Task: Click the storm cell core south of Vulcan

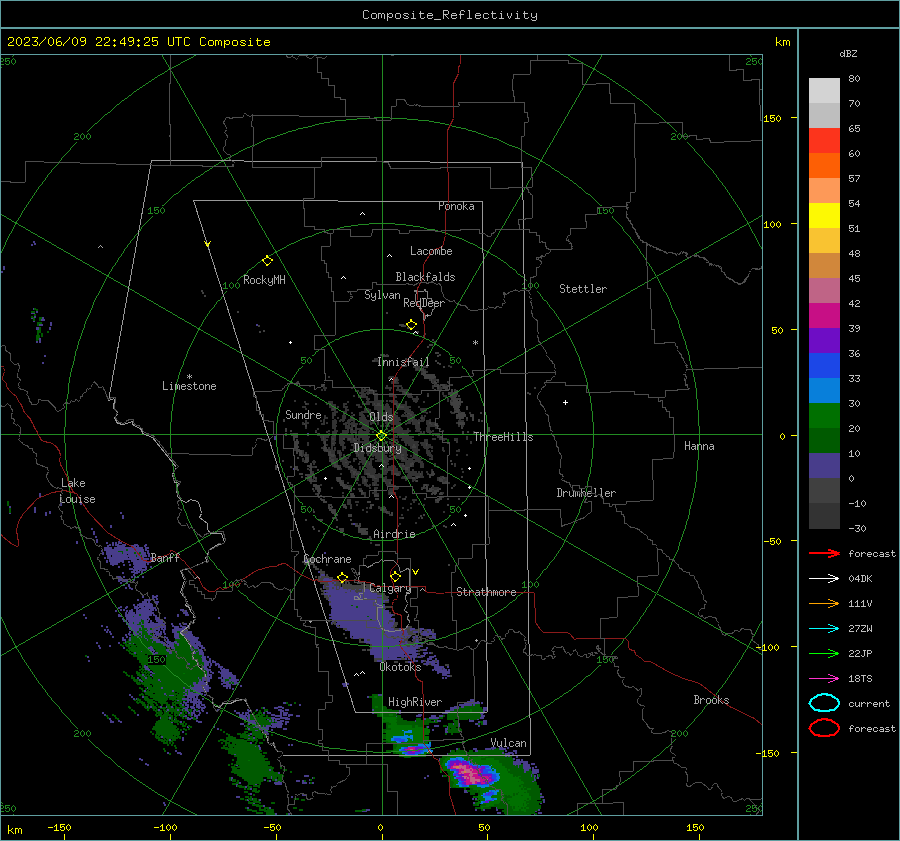Action: pyautogui.click(x=472, y=772)
